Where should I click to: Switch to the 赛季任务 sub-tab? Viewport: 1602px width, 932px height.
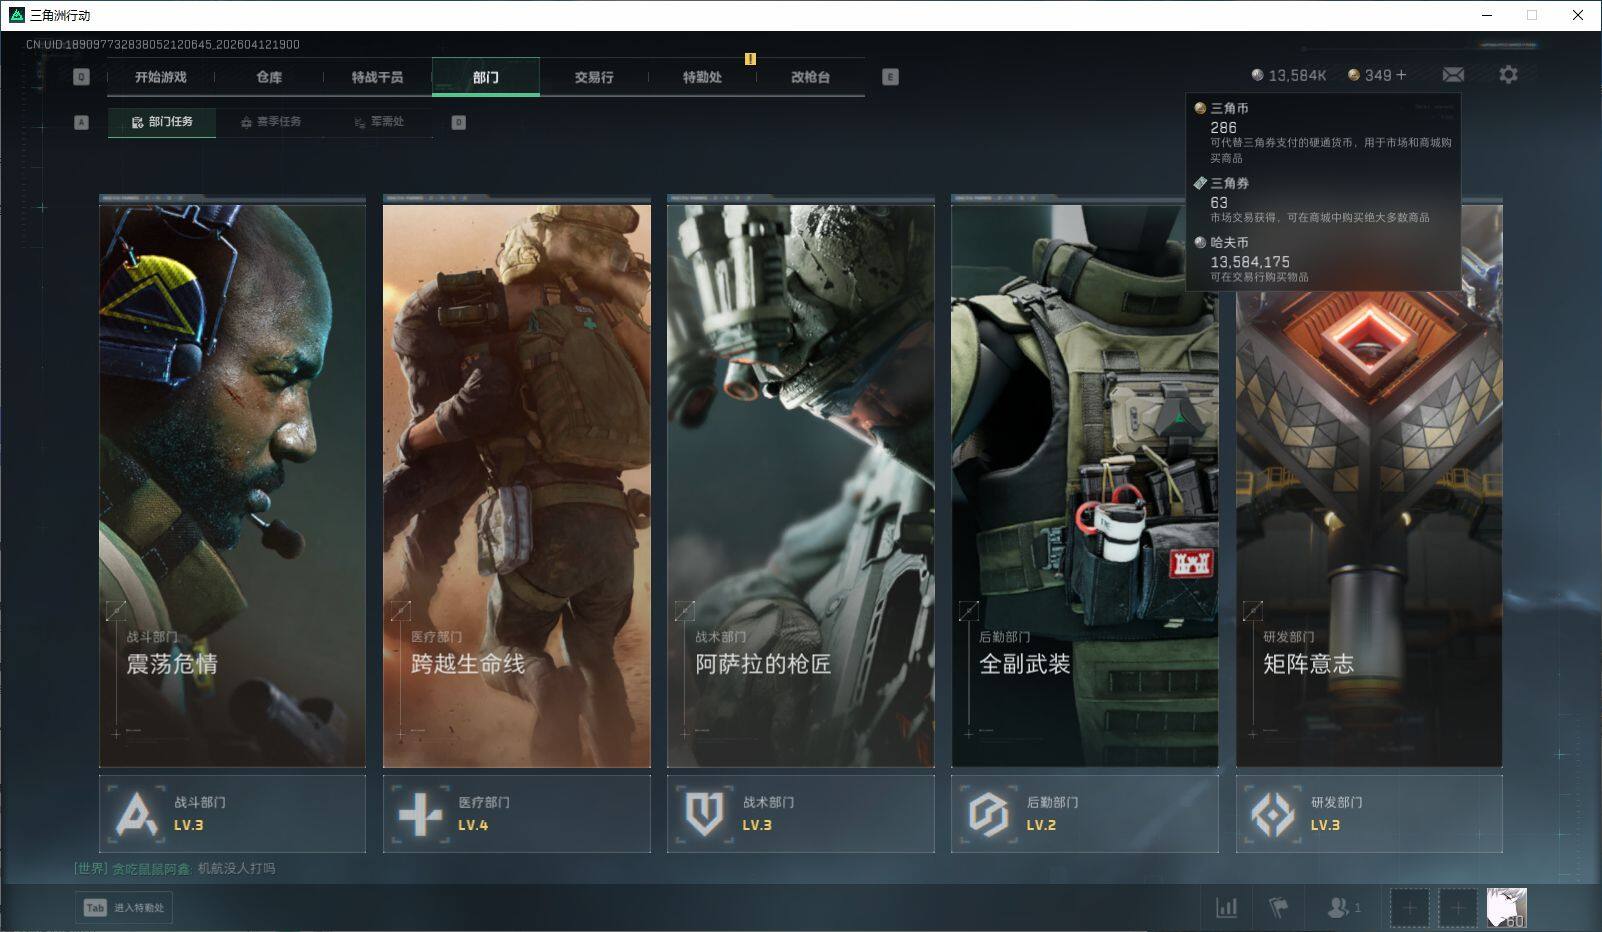pos(270,122)
